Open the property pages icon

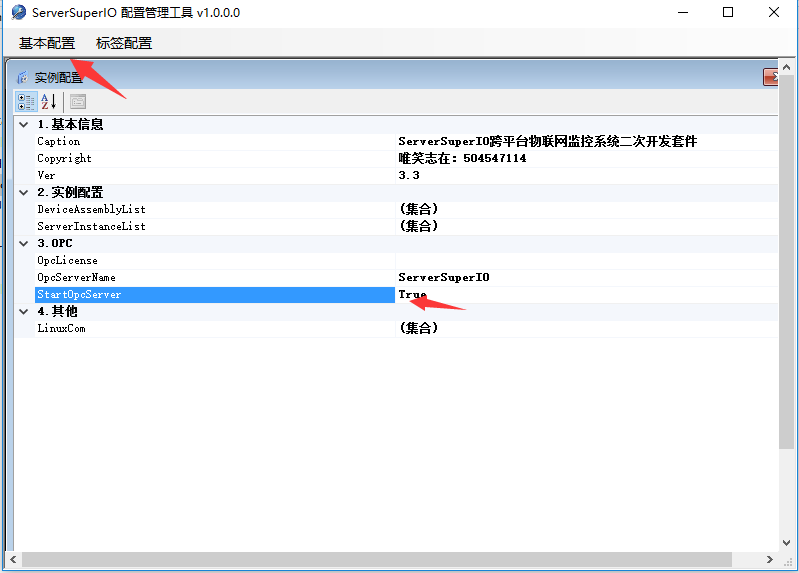[x=78, y=101]
